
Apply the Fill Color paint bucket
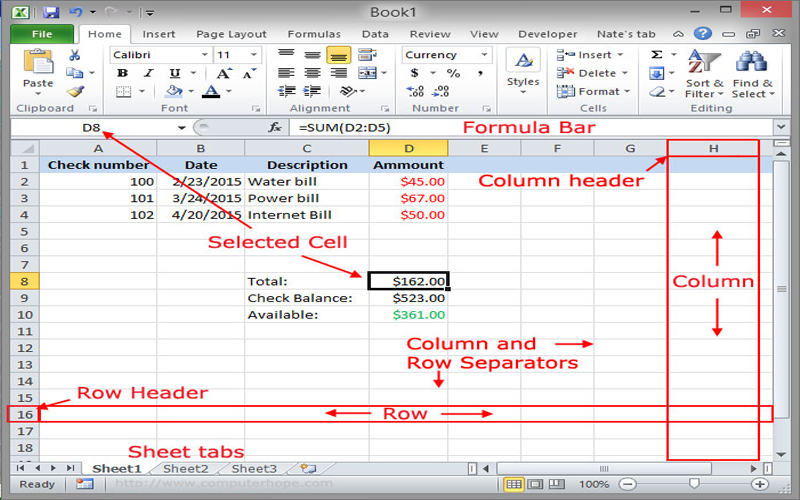click(x=174, y=92)
